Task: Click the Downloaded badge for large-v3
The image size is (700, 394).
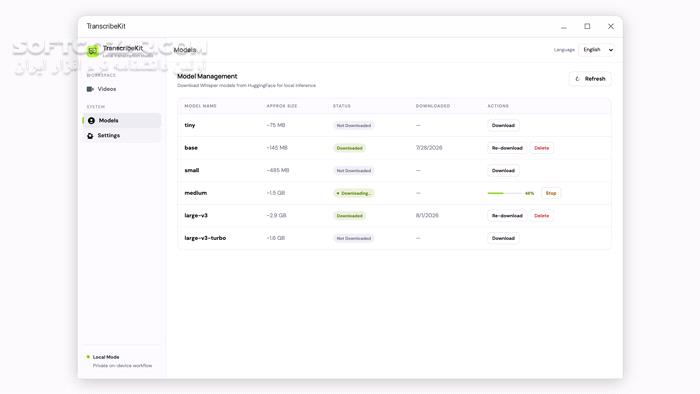Action: 350,216
